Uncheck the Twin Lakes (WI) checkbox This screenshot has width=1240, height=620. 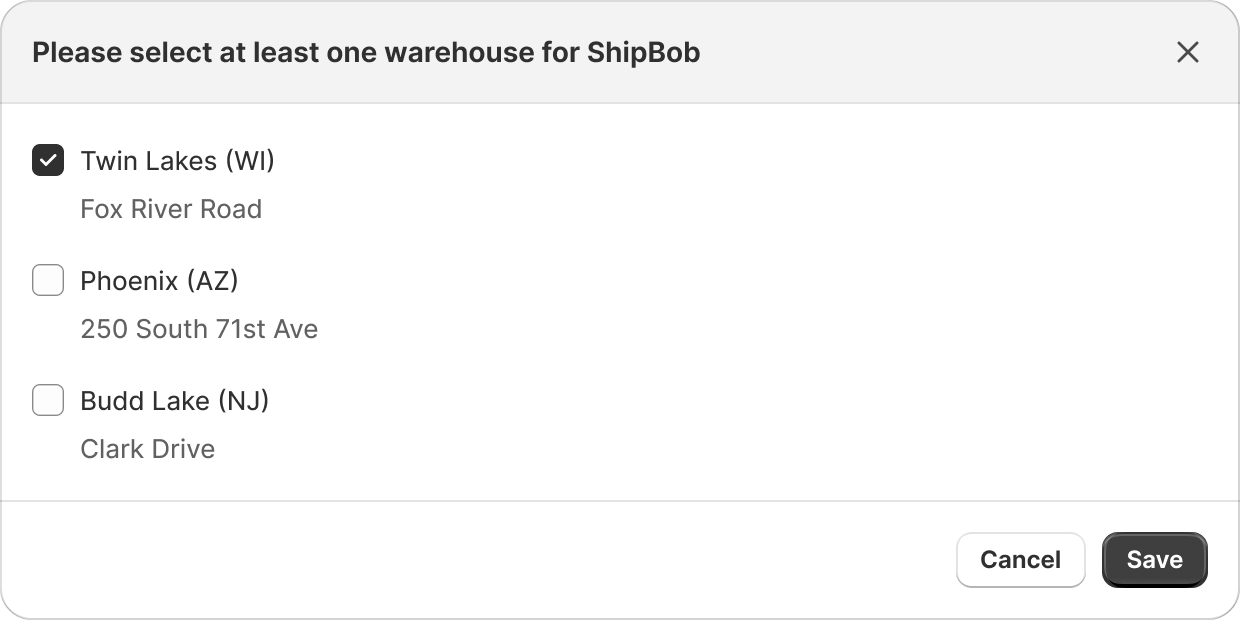tap(48, 160)
